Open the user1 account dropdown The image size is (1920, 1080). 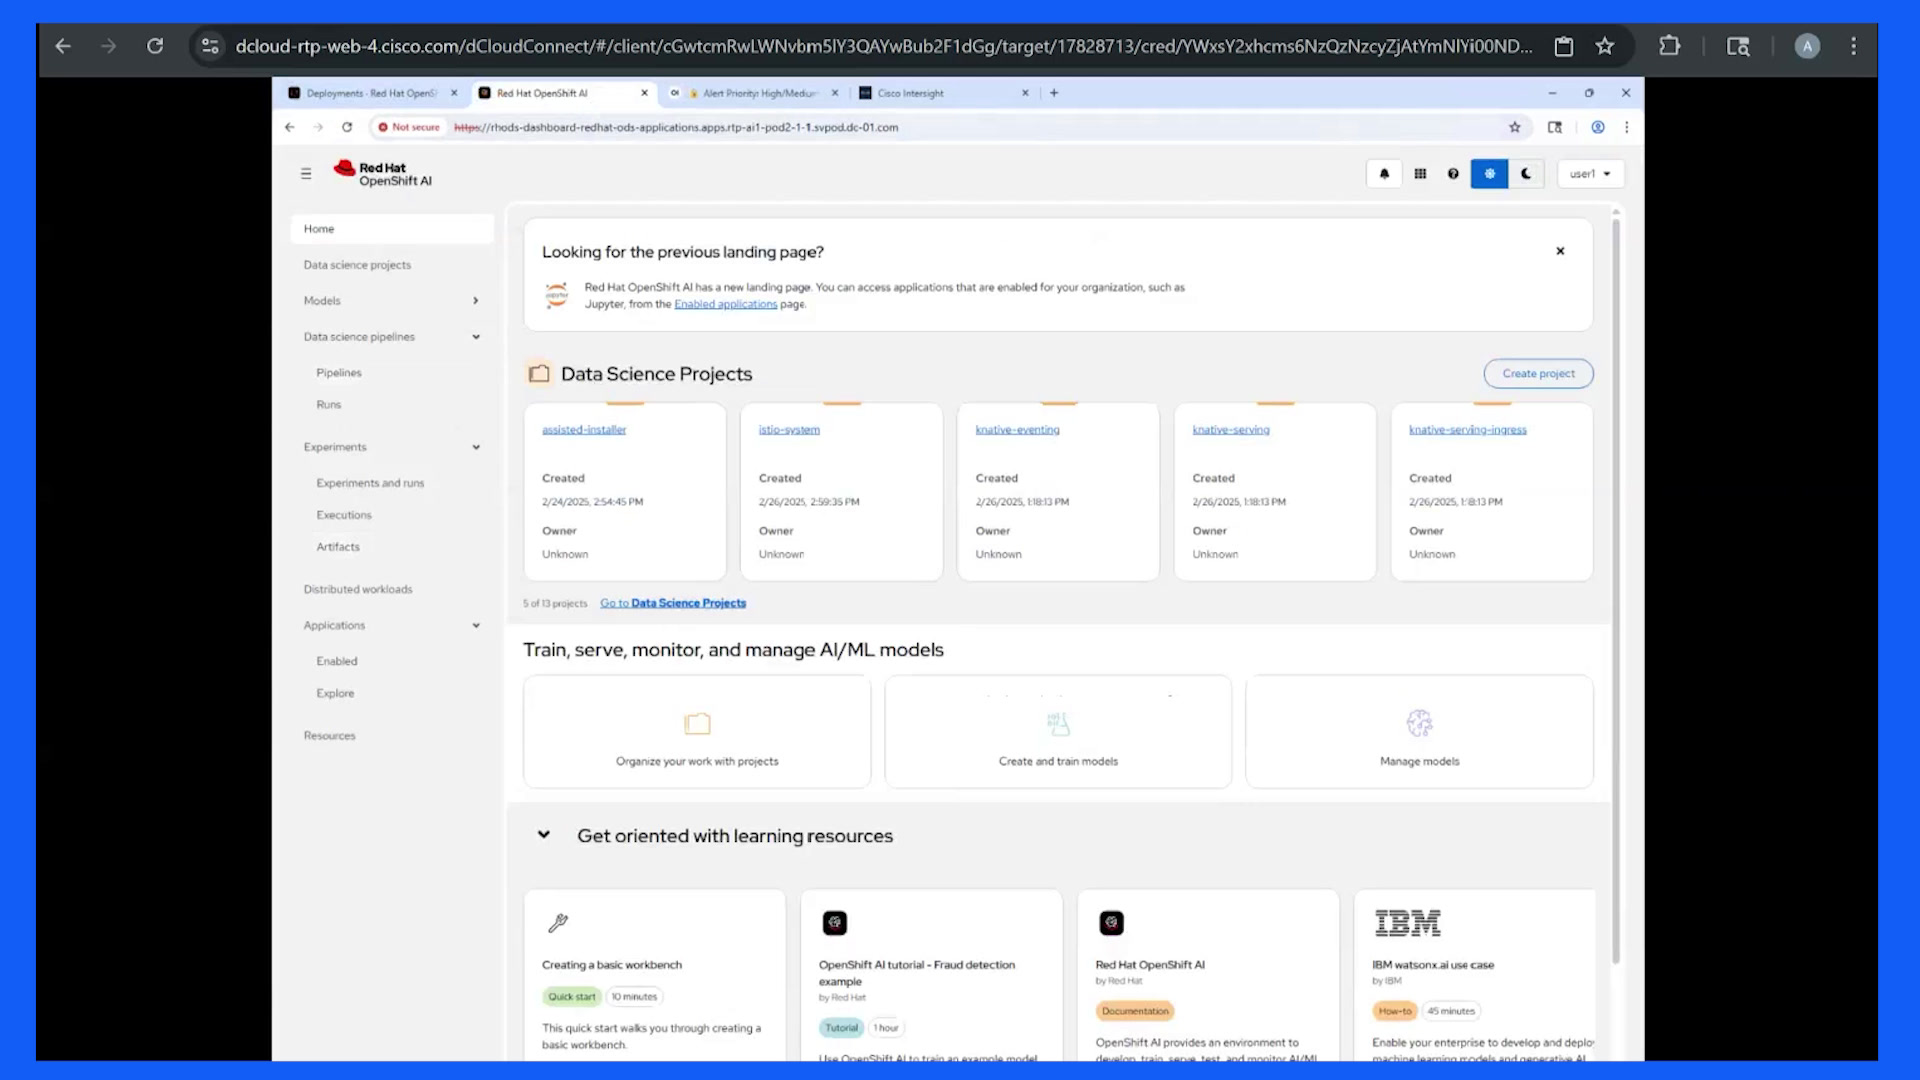[x=1590, y=174]
